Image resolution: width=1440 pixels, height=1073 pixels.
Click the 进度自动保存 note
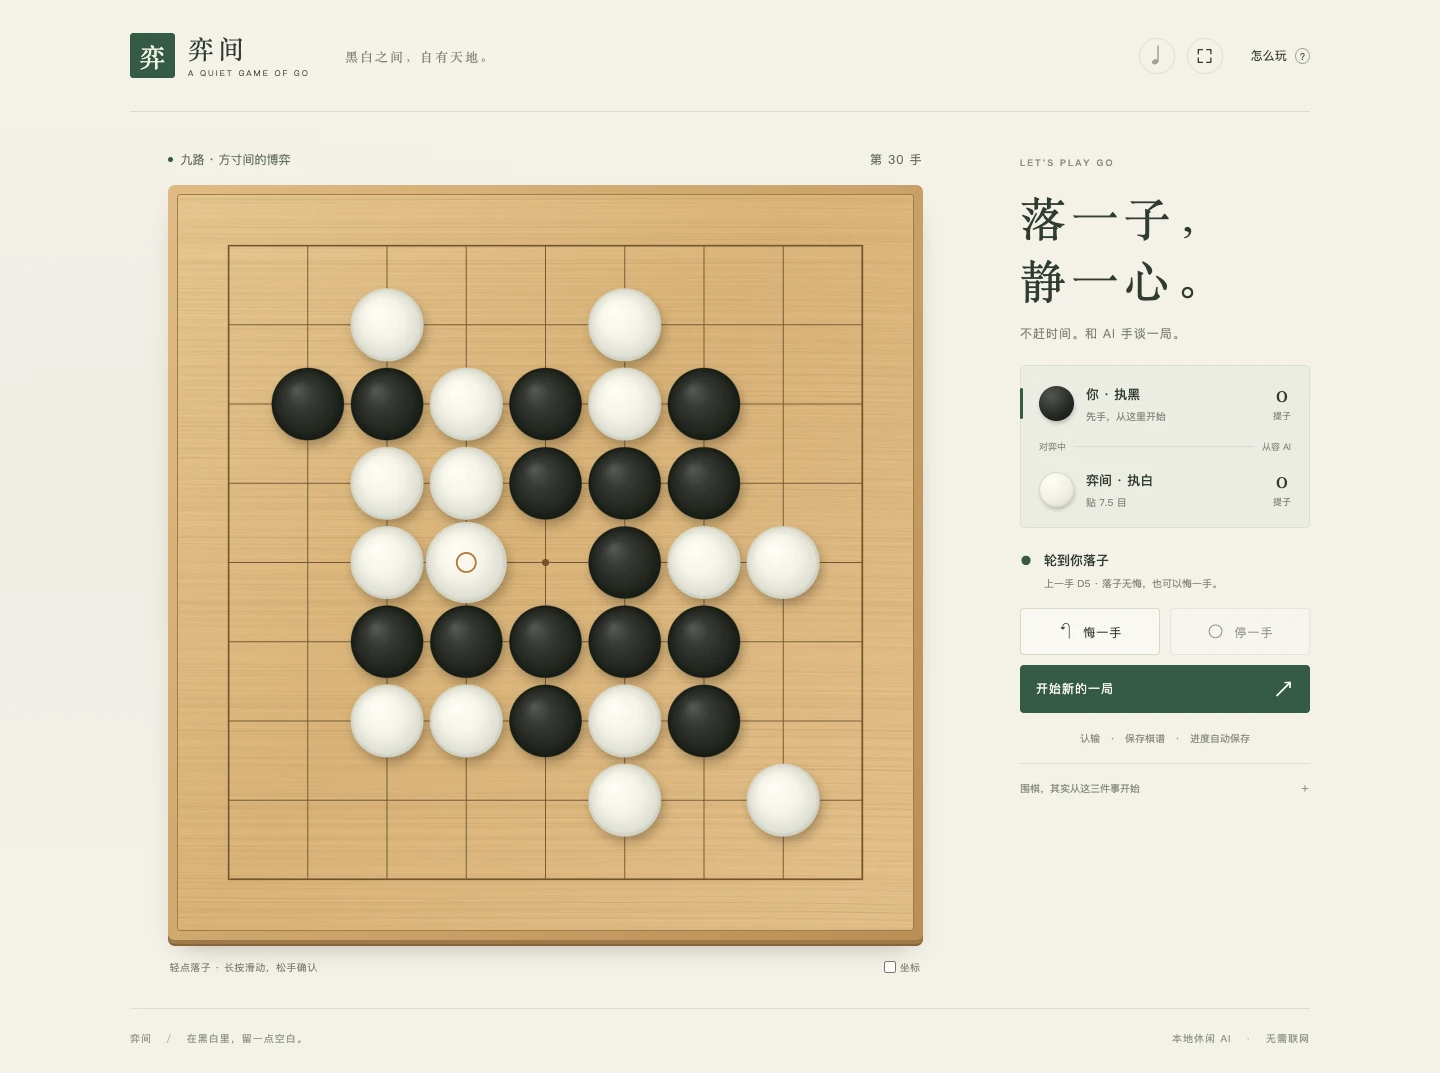click(x=1220, y=739)
